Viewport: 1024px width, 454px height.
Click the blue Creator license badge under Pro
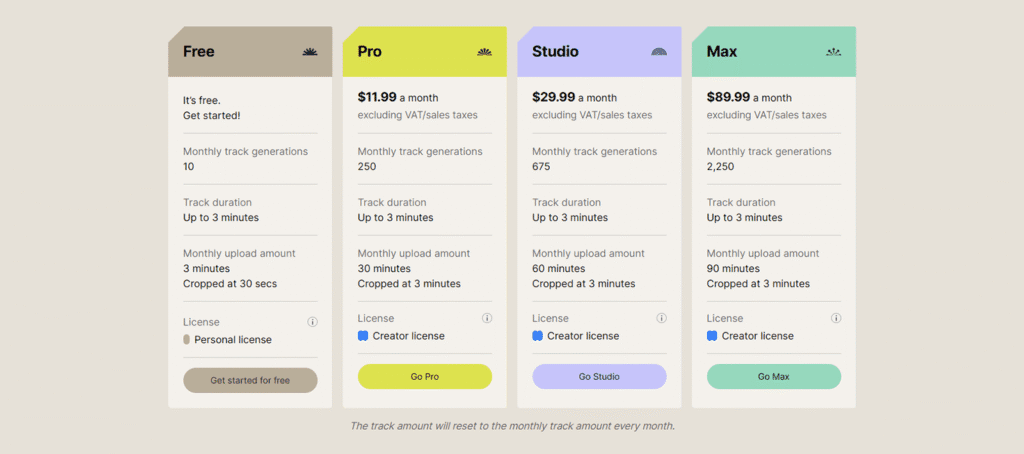pos(363,336)
